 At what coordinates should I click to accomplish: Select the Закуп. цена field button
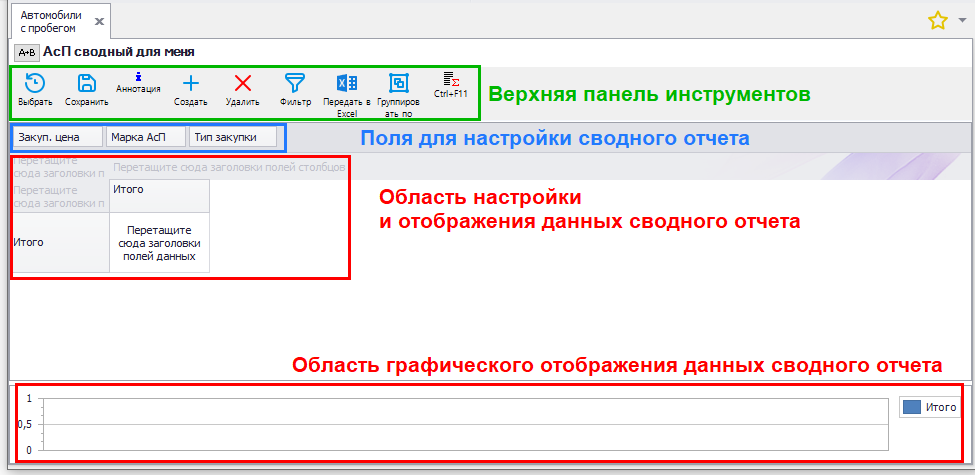coord(57,137)
